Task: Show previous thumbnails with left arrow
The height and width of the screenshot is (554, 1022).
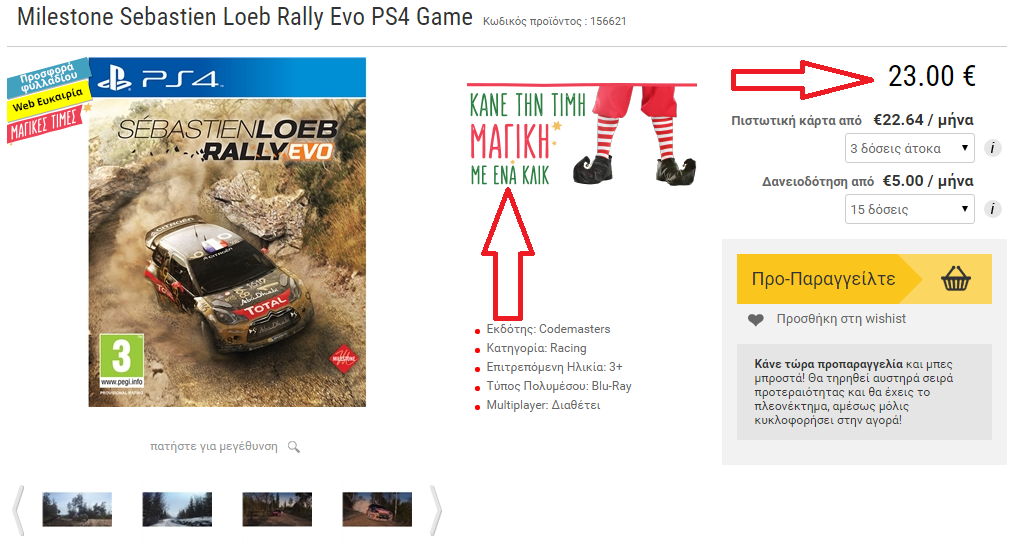Action: 19,510
